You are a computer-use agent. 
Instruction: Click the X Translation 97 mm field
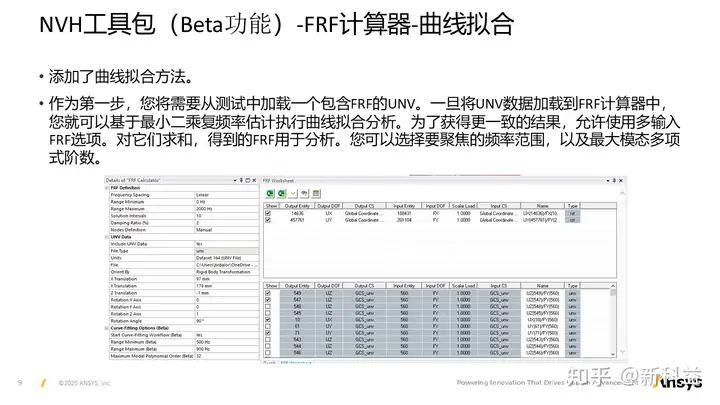[x=227, y=279]
